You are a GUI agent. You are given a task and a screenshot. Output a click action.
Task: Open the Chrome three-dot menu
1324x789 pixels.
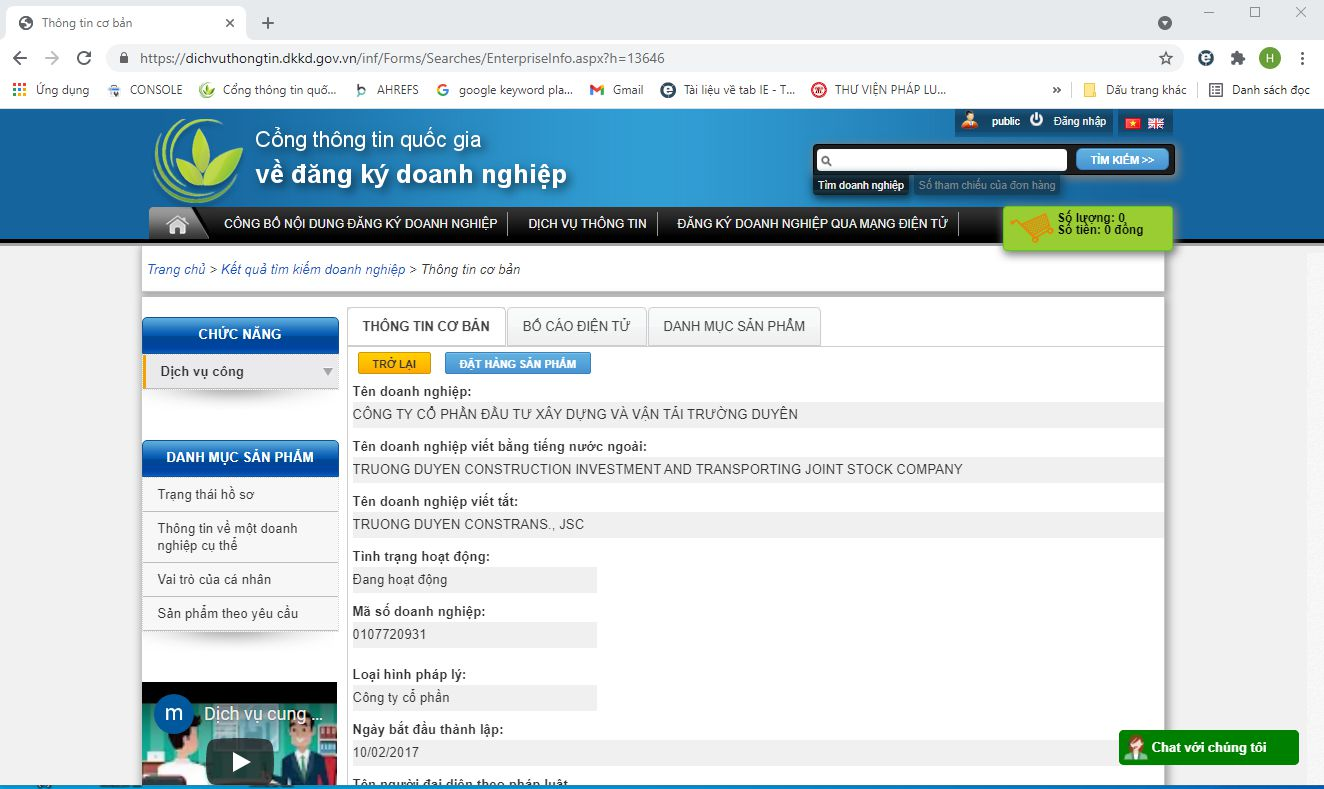click(x=1302, y=58)
